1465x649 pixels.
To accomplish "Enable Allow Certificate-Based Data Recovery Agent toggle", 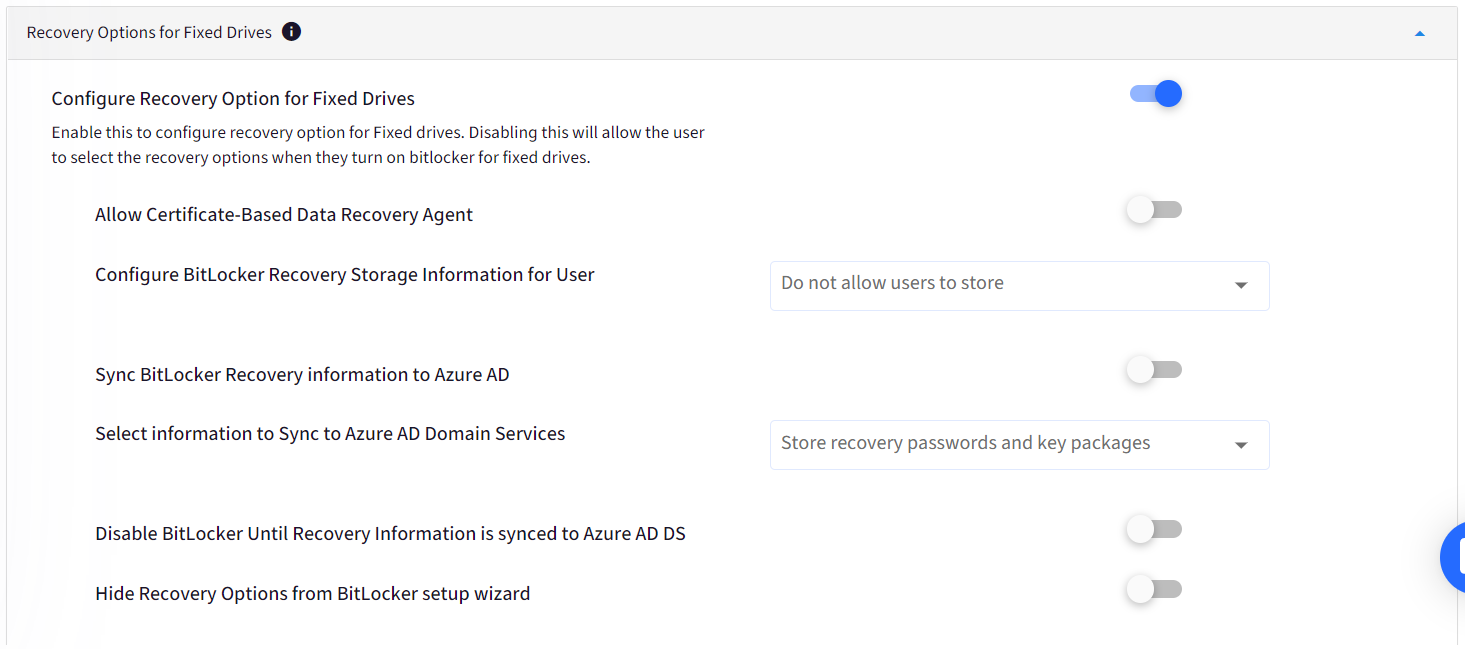I will click(x=1154, y=210).
